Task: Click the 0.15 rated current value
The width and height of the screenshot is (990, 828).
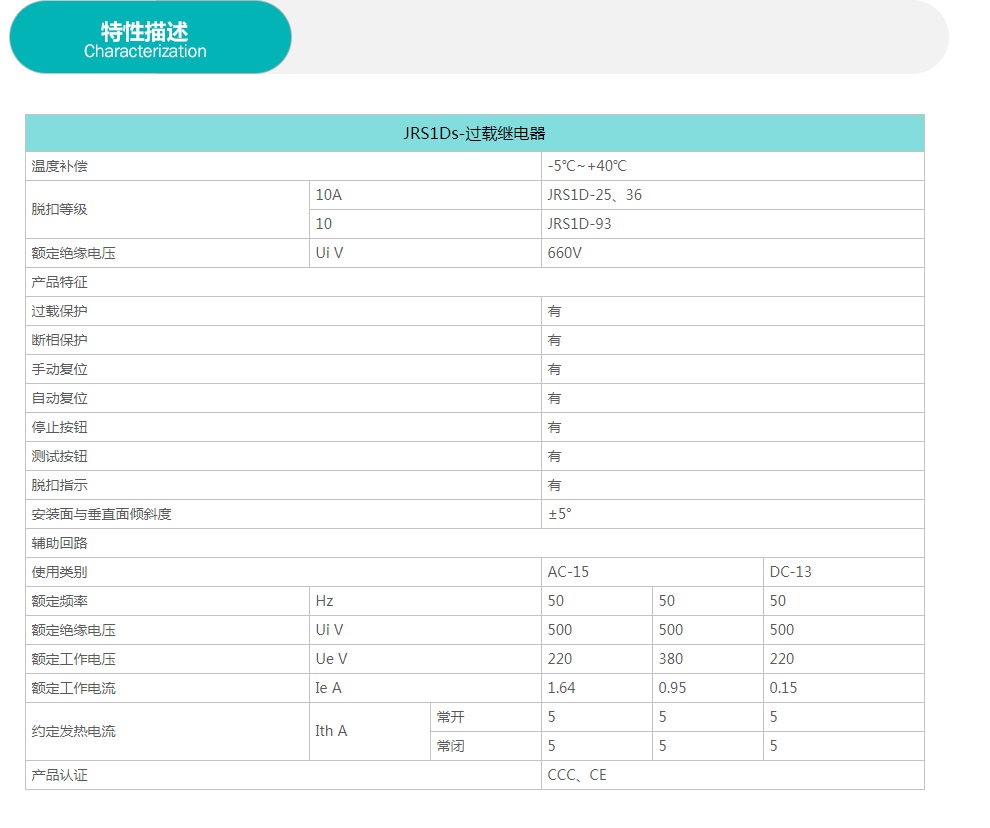Action: pyautogui.click(x=783, y=688)
